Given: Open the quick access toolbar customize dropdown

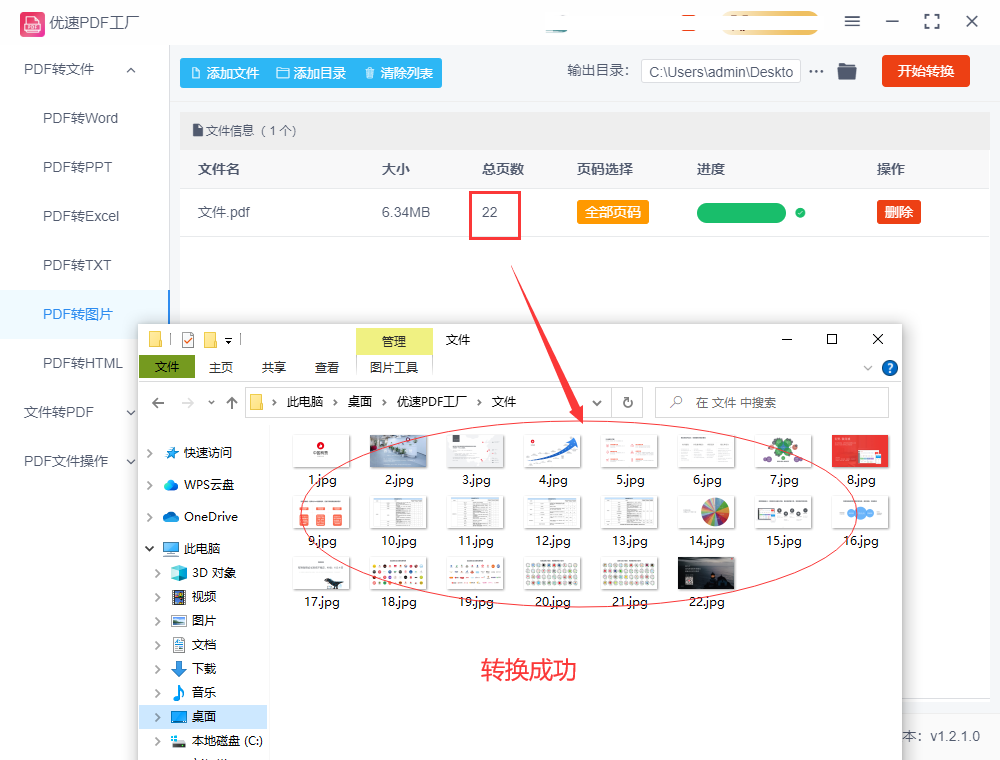Looking at the screenshot, I should (x=228, y=341).
